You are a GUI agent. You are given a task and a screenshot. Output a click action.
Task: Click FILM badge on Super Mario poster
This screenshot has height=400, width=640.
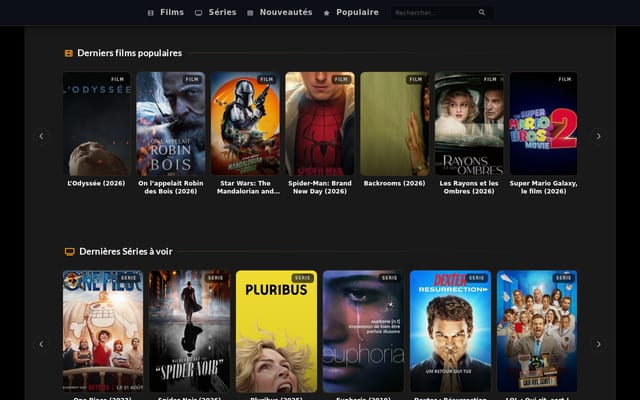point(564,79)
